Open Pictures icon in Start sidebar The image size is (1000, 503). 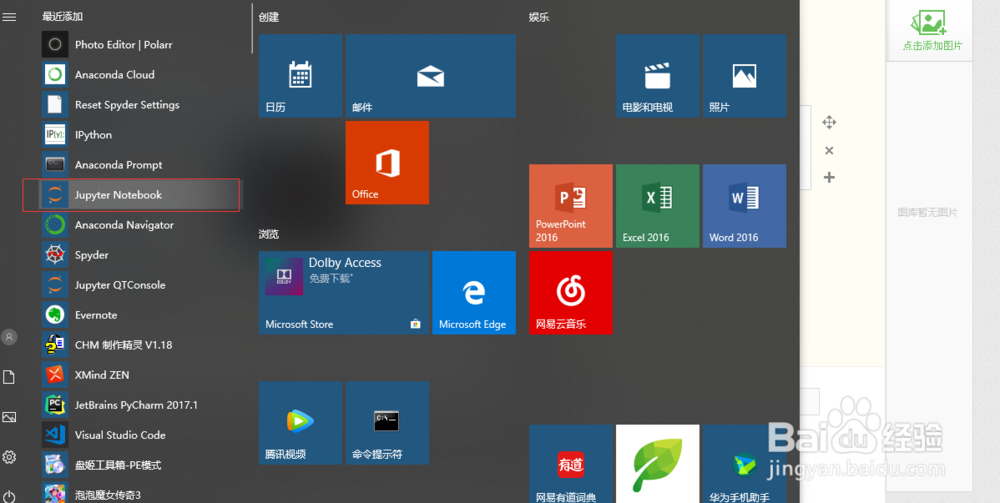point(9,417)
